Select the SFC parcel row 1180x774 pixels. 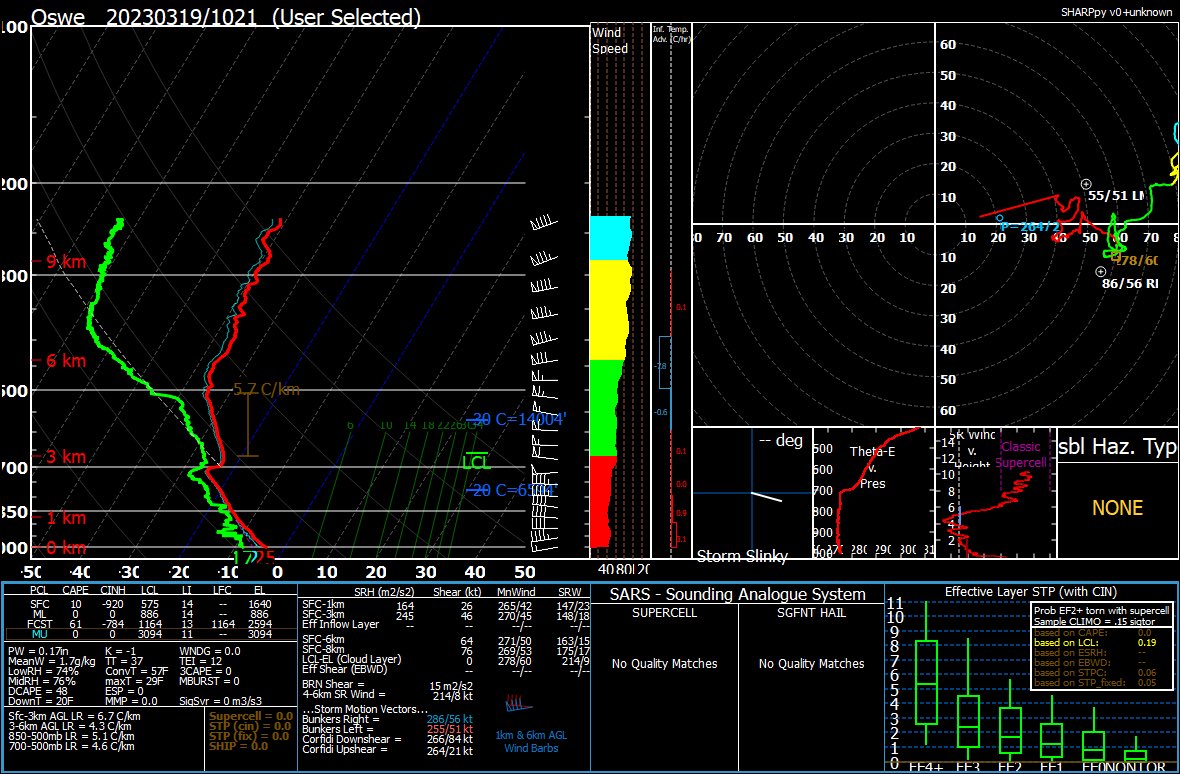tap(149, 604)
